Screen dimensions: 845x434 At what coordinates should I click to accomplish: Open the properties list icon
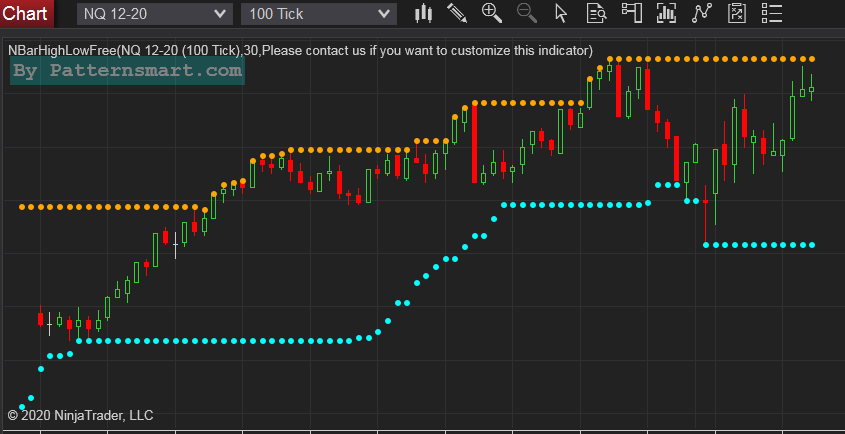(772, 13)
